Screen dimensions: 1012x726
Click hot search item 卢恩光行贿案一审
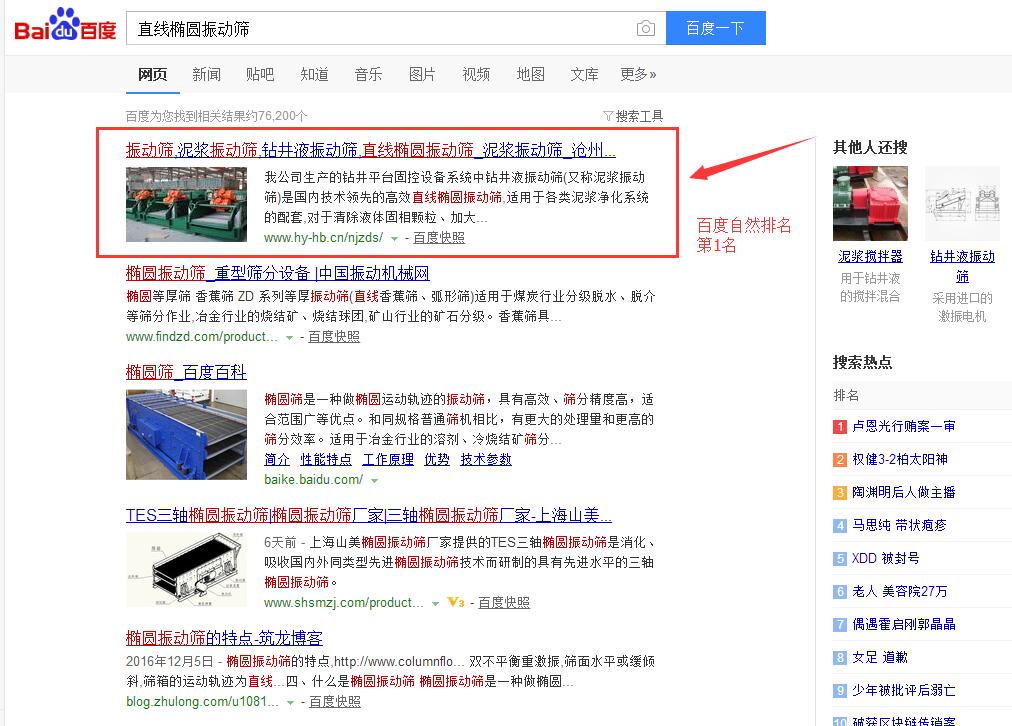[903, 426]
